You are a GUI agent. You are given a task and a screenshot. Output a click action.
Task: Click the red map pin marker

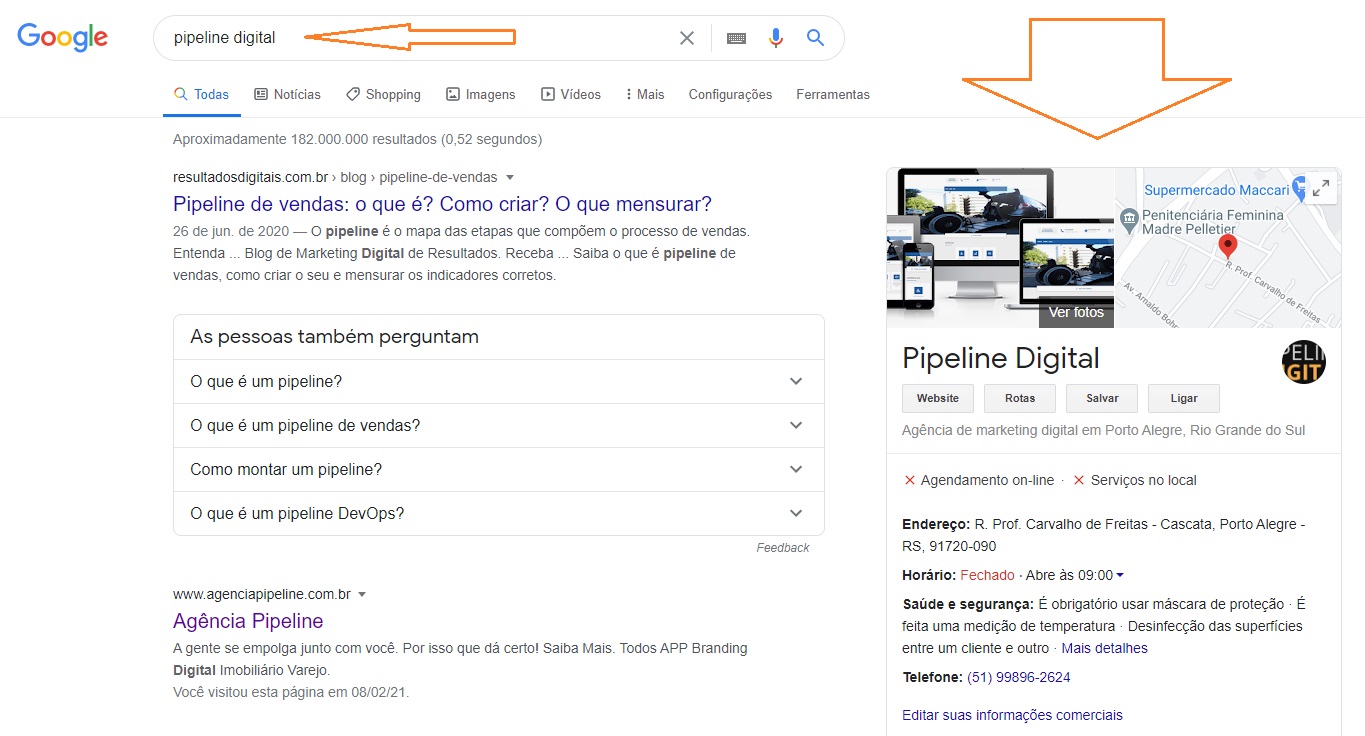[x=1227, y=243]
